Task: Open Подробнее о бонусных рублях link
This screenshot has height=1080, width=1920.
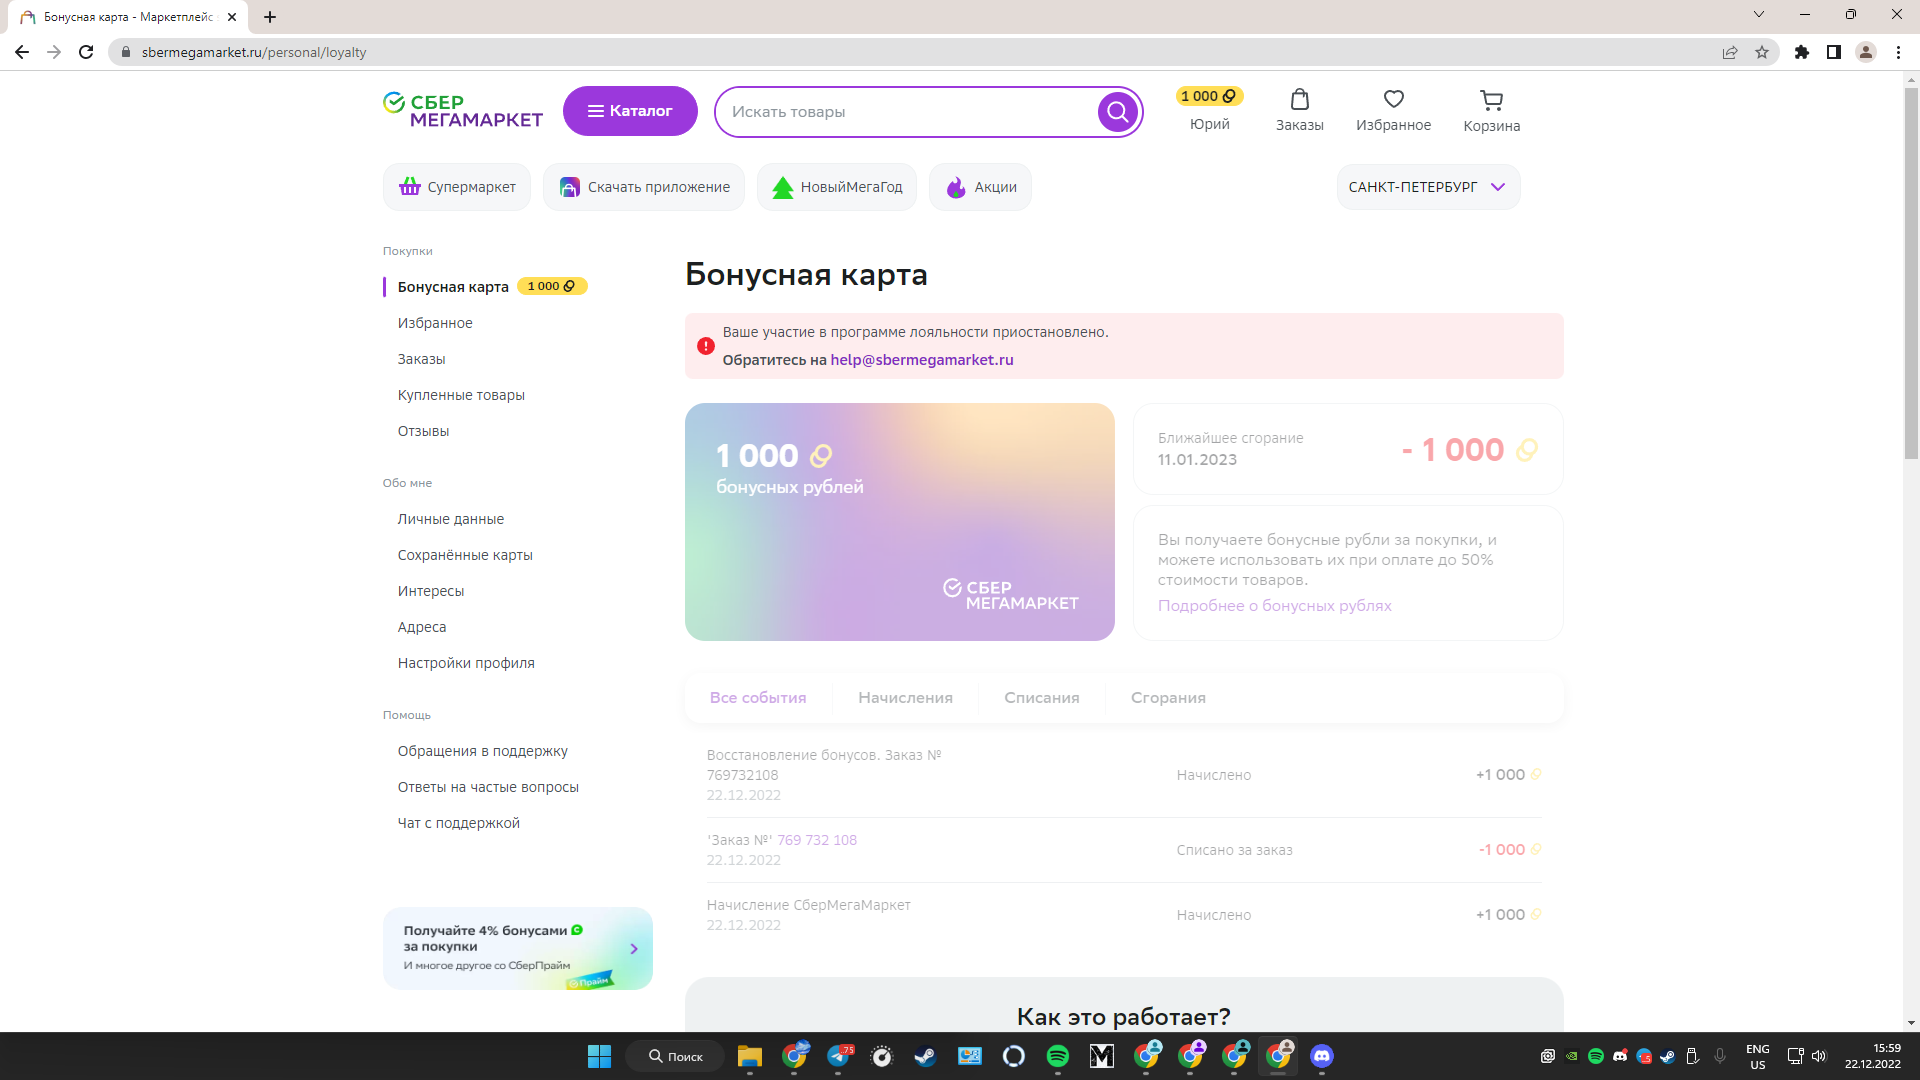Action: [x=1274, y=606]
